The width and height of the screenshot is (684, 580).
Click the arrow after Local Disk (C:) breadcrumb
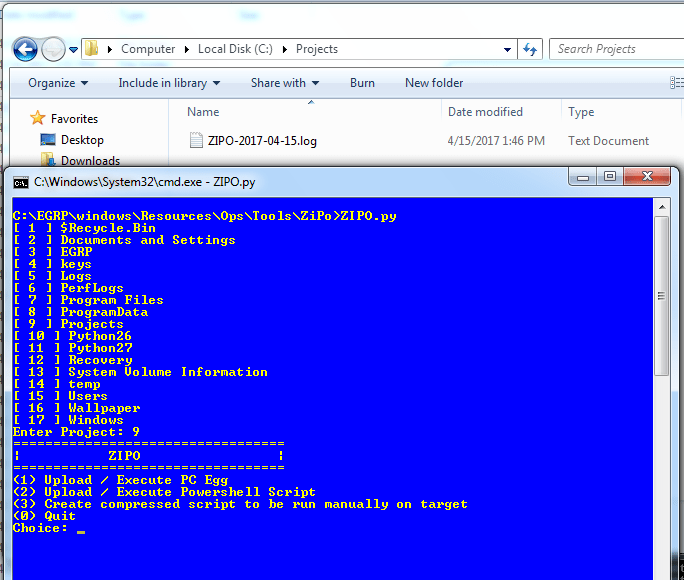click(284, 49)
